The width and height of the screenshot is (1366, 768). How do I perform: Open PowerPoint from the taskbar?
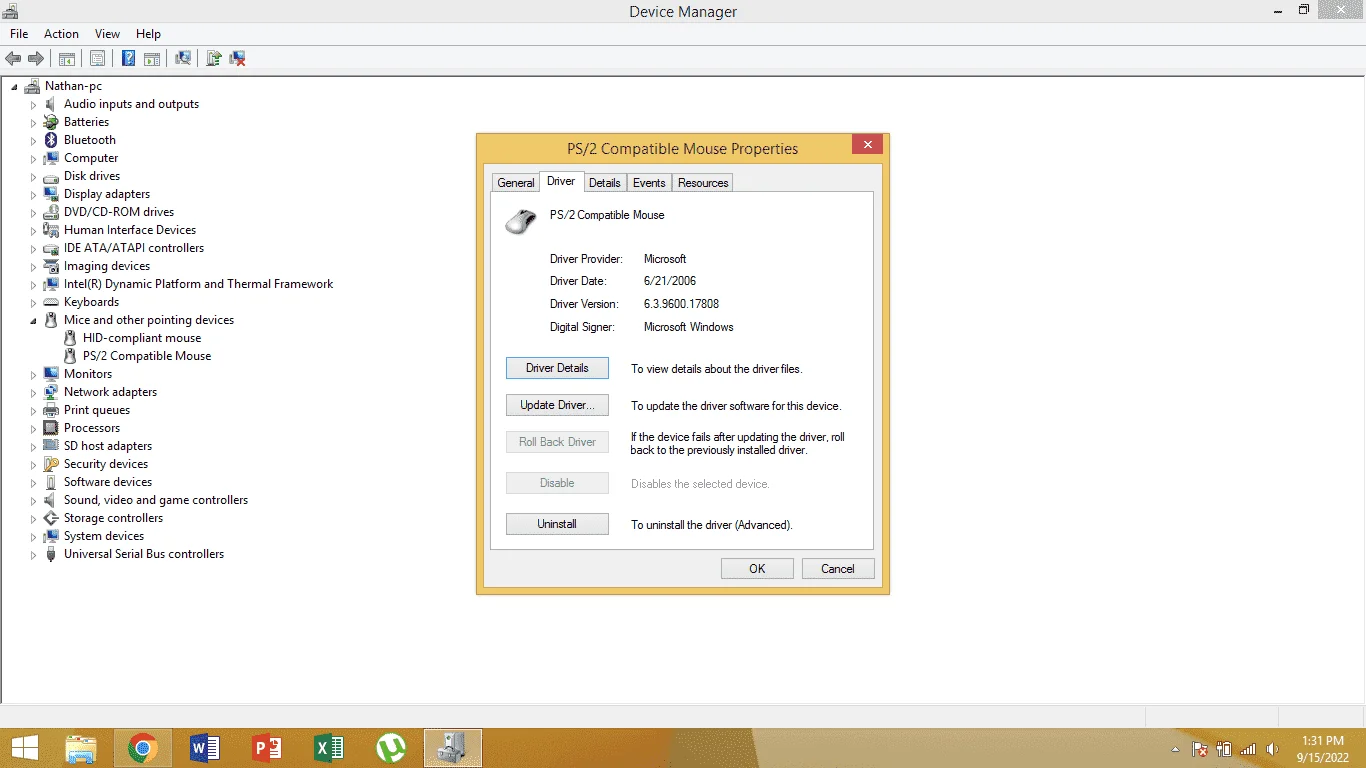coord(267,748)
